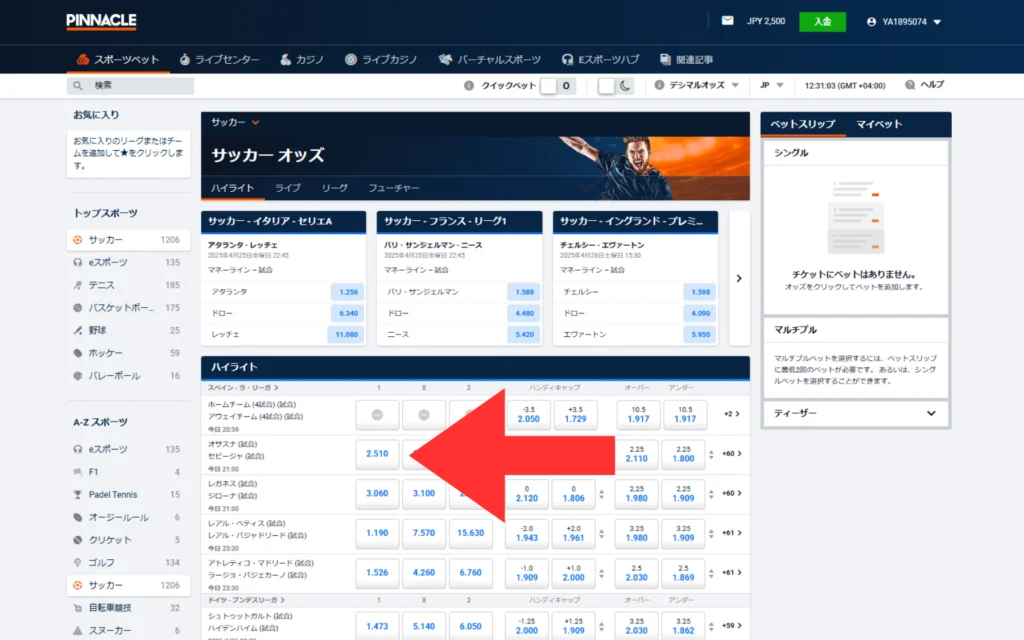Open ドイツ - ブンデスリーガ league link

point(246,600)
